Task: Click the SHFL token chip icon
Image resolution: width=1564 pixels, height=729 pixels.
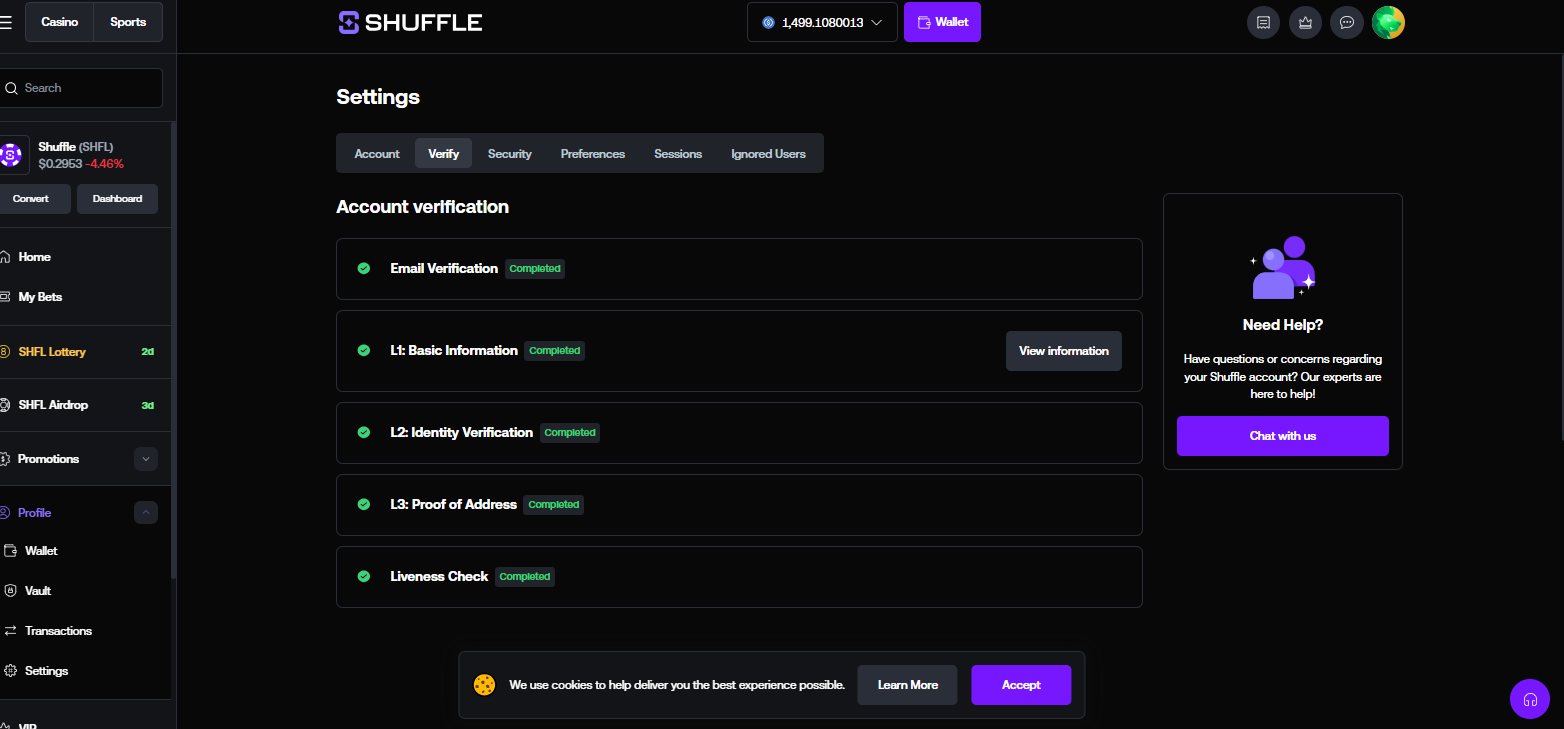Action: [x=11, y=155]
